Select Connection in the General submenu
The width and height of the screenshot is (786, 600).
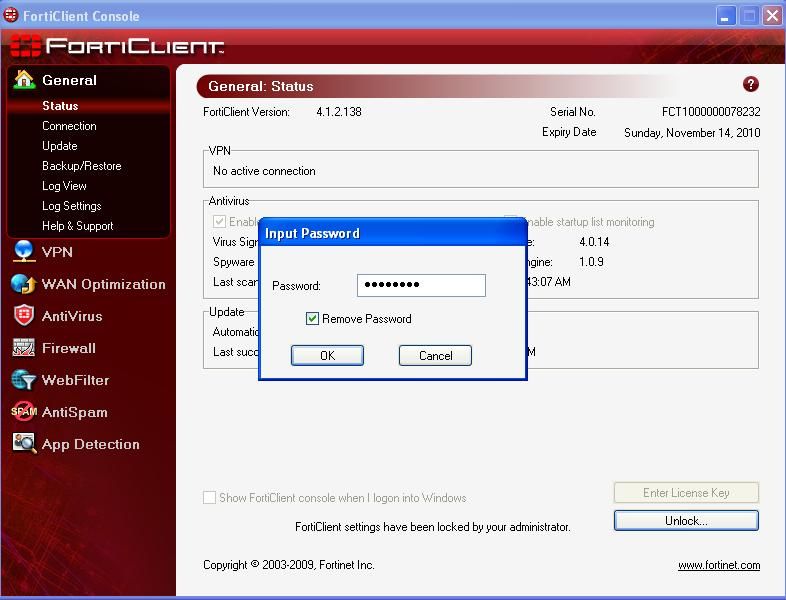[69, 126]
